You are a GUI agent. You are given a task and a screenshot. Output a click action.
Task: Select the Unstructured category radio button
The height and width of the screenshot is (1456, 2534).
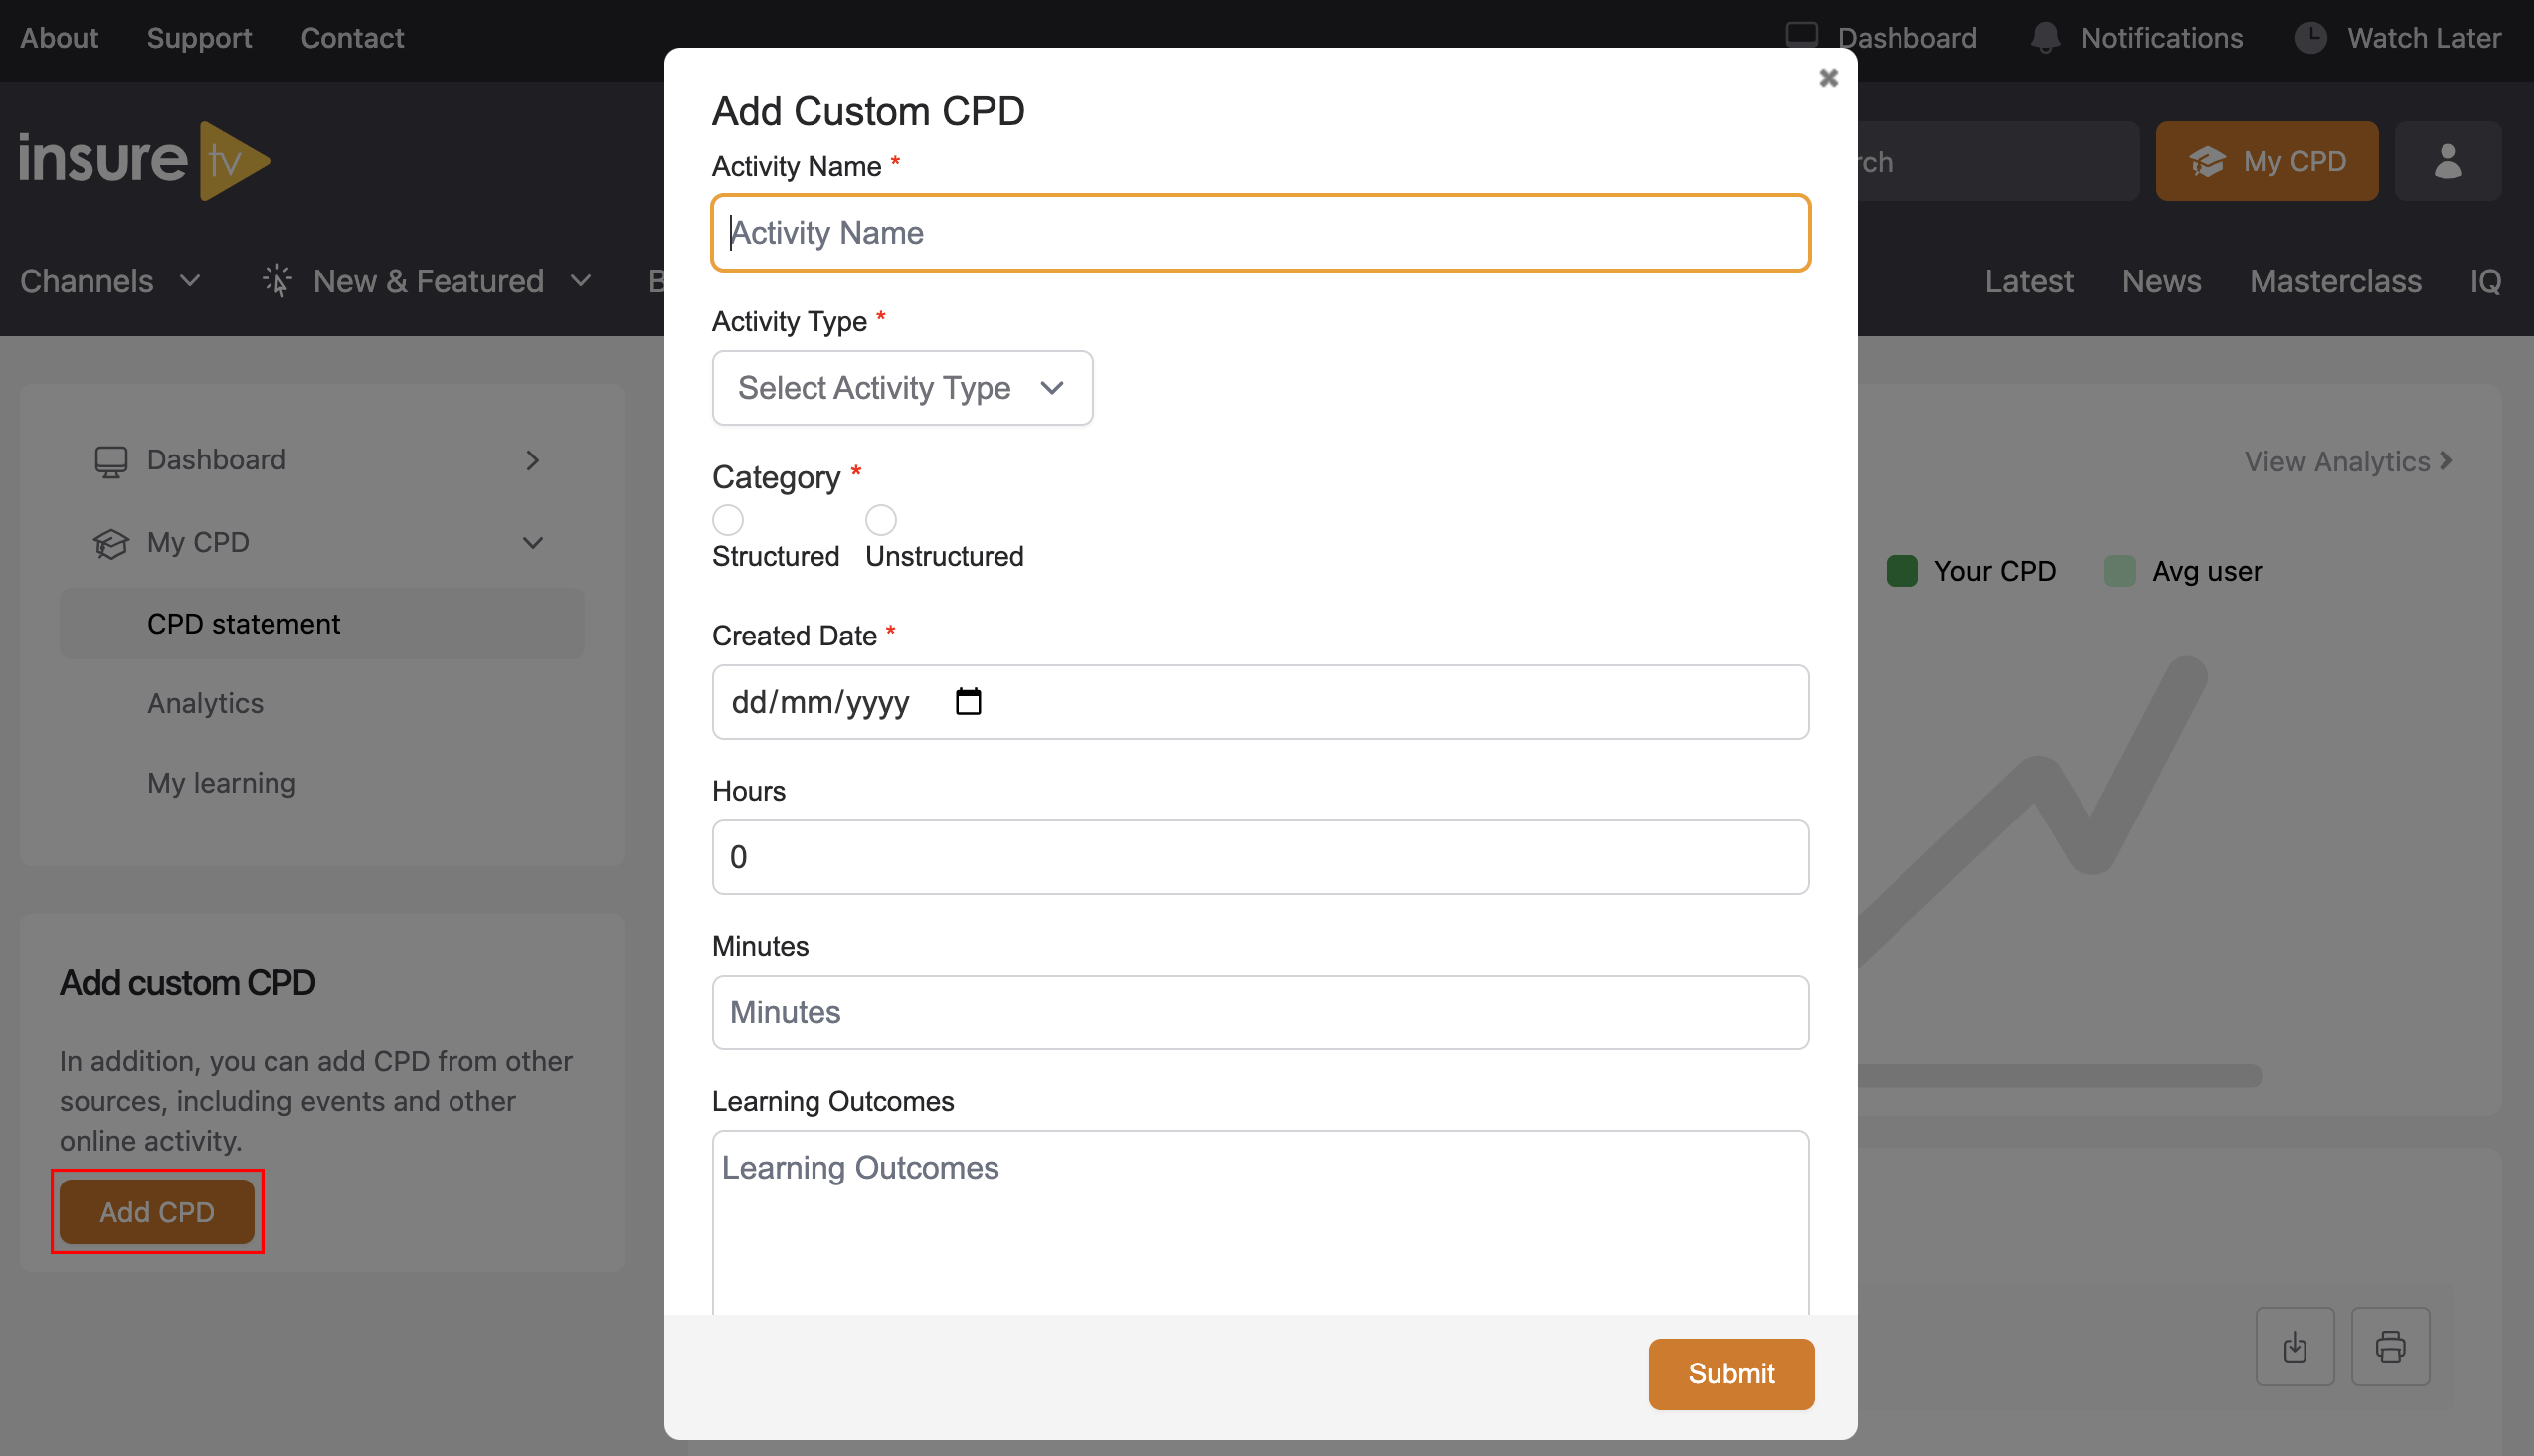[x=880, y=519]
